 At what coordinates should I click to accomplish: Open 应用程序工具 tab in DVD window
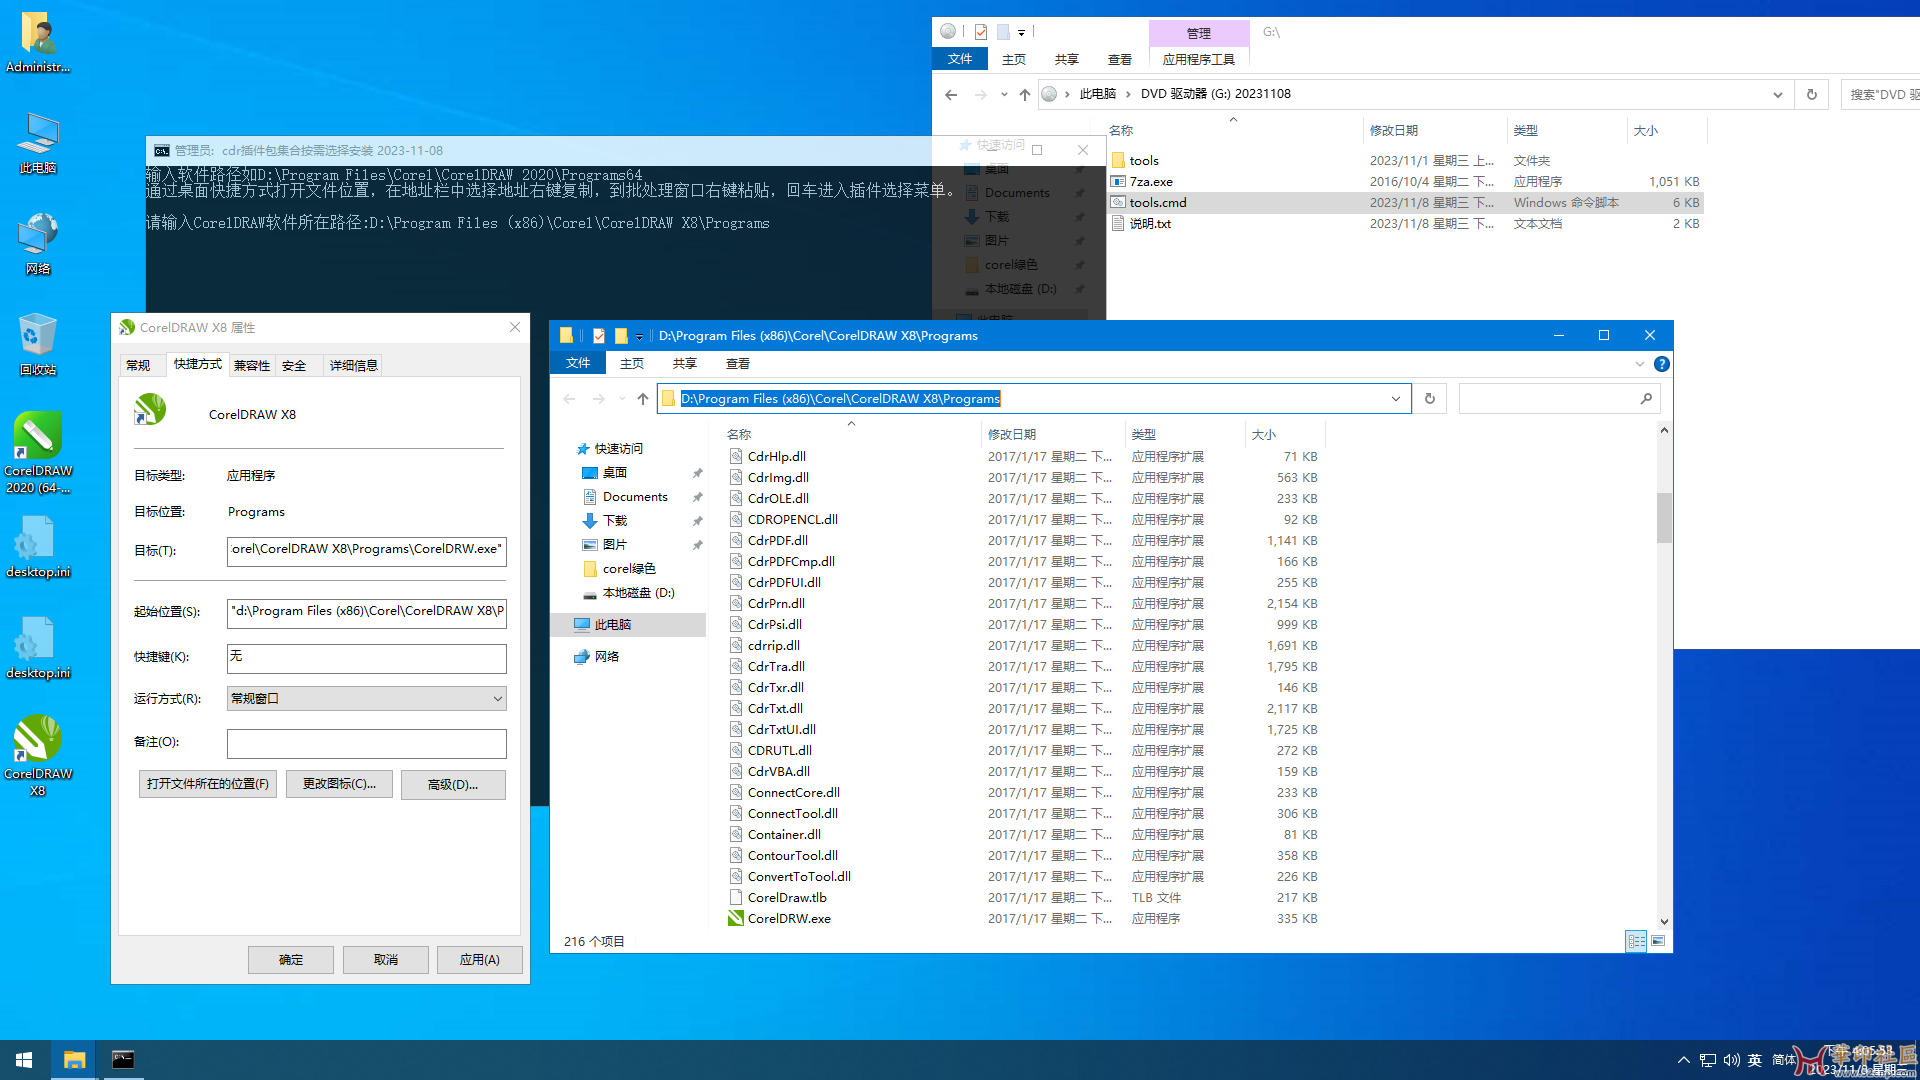(x=1198, y=60)
